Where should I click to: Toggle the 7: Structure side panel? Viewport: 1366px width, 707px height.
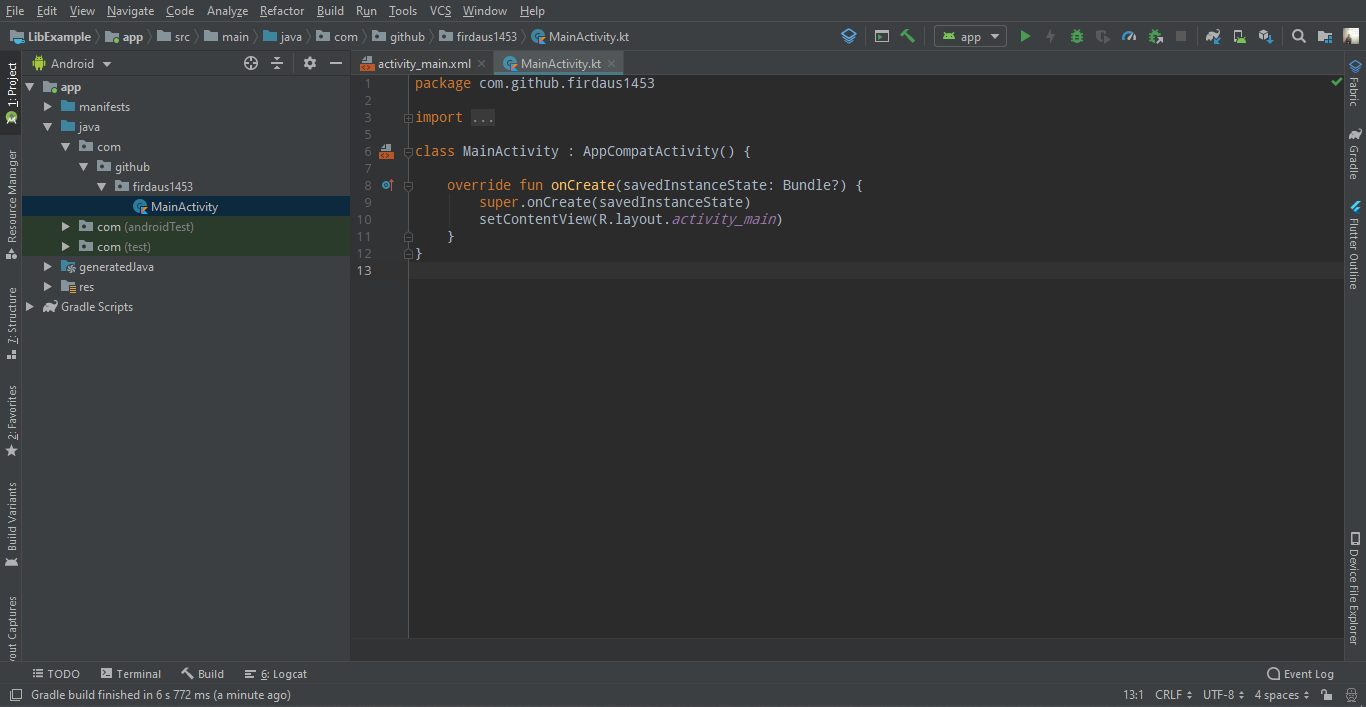pyautogui.click(x=11, y=324)
